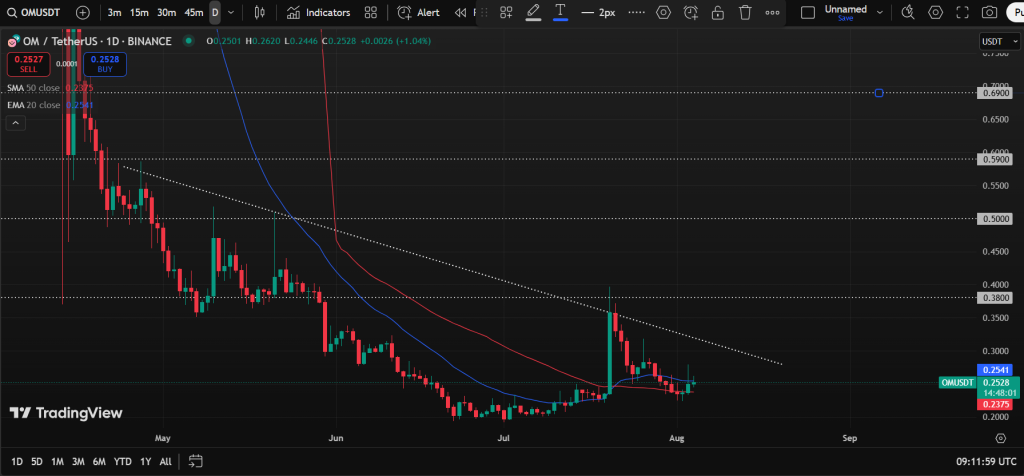Open the quick search icon
Screen dimensions: 1024x476
(908, 12)
